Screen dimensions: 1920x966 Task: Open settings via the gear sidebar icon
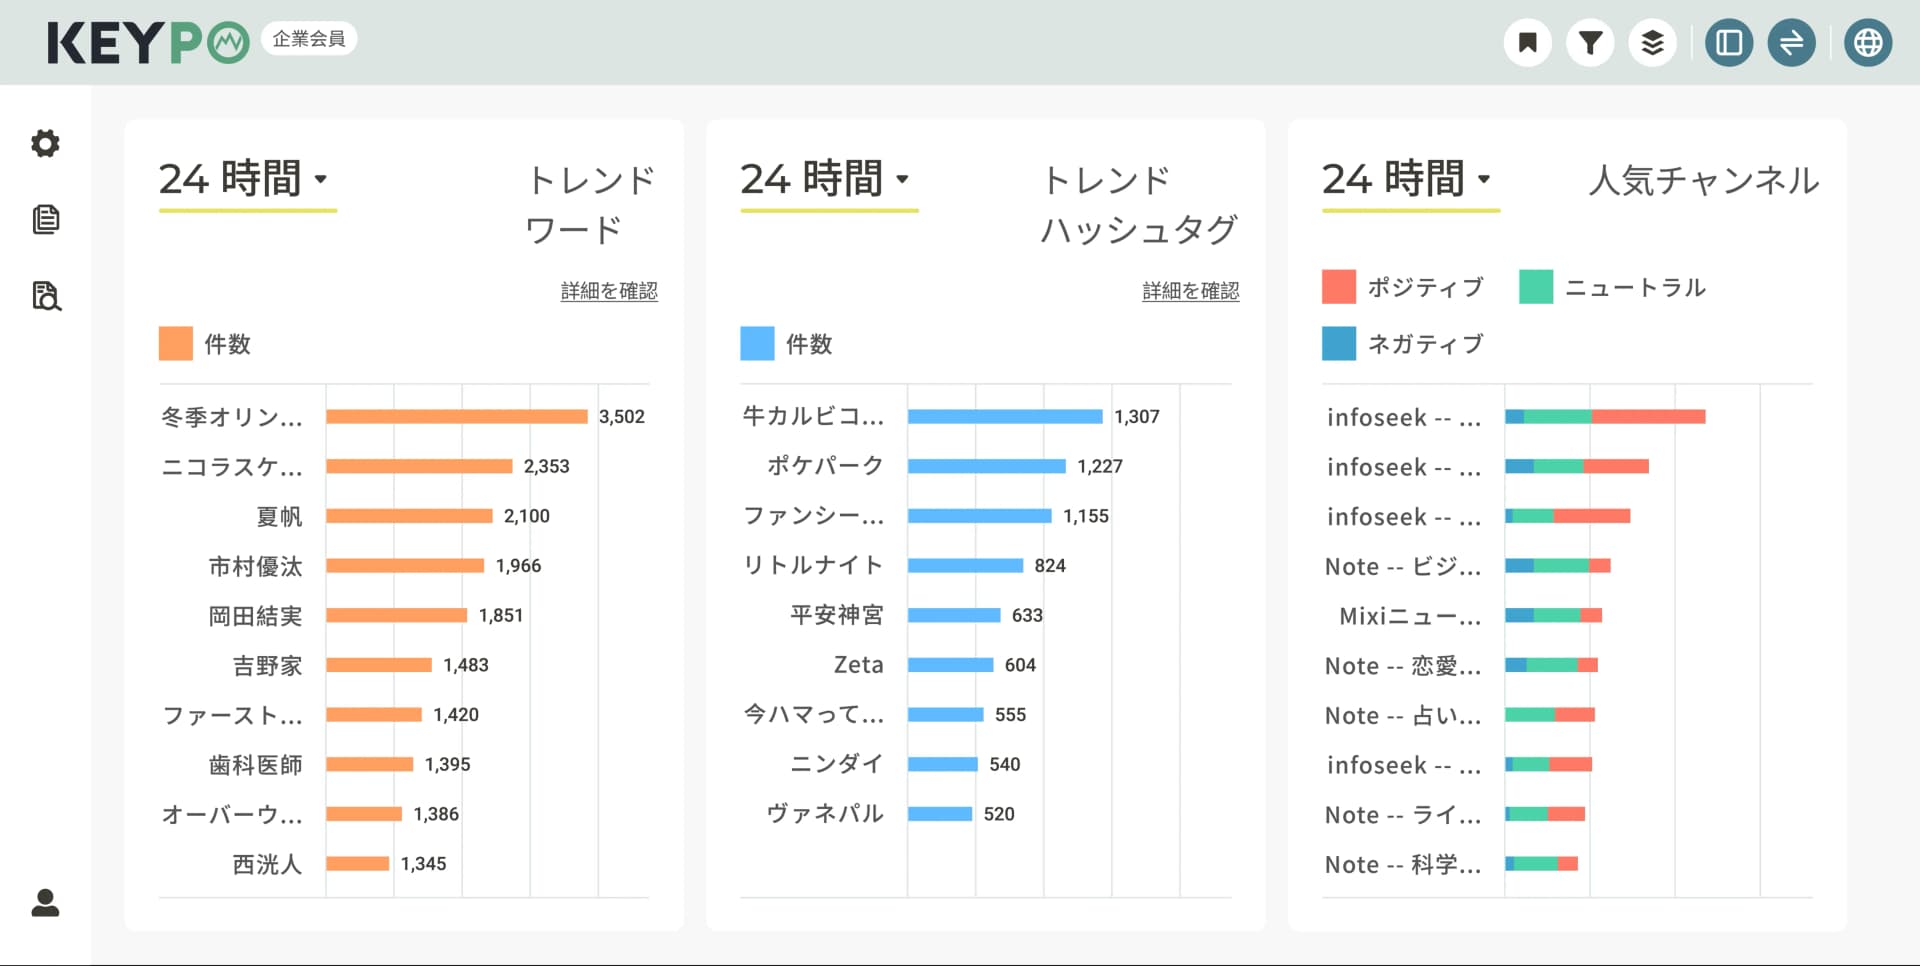45,143
